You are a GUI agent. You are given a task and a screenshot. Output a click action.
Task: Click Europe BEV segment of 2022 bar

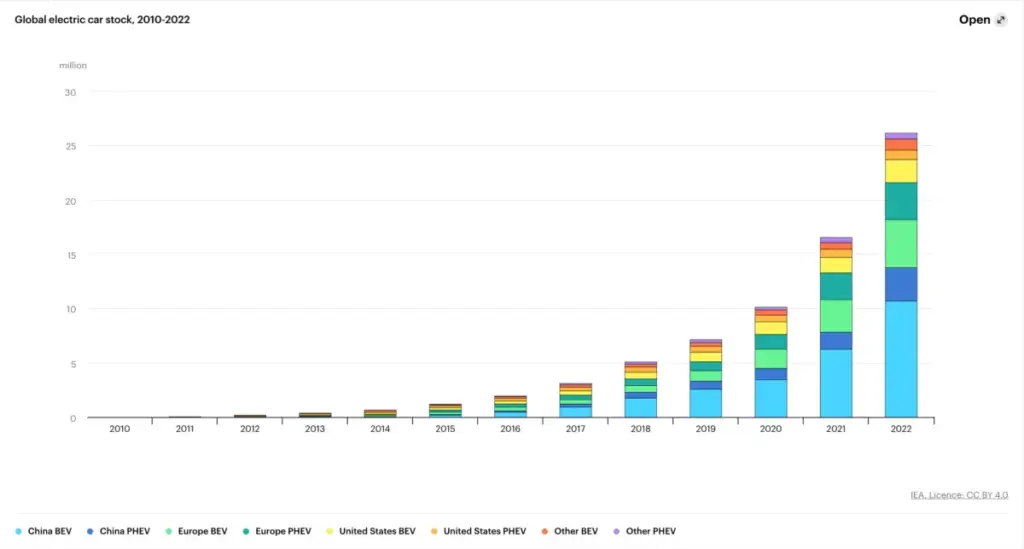pyautogui.click(x=901, y=243)
